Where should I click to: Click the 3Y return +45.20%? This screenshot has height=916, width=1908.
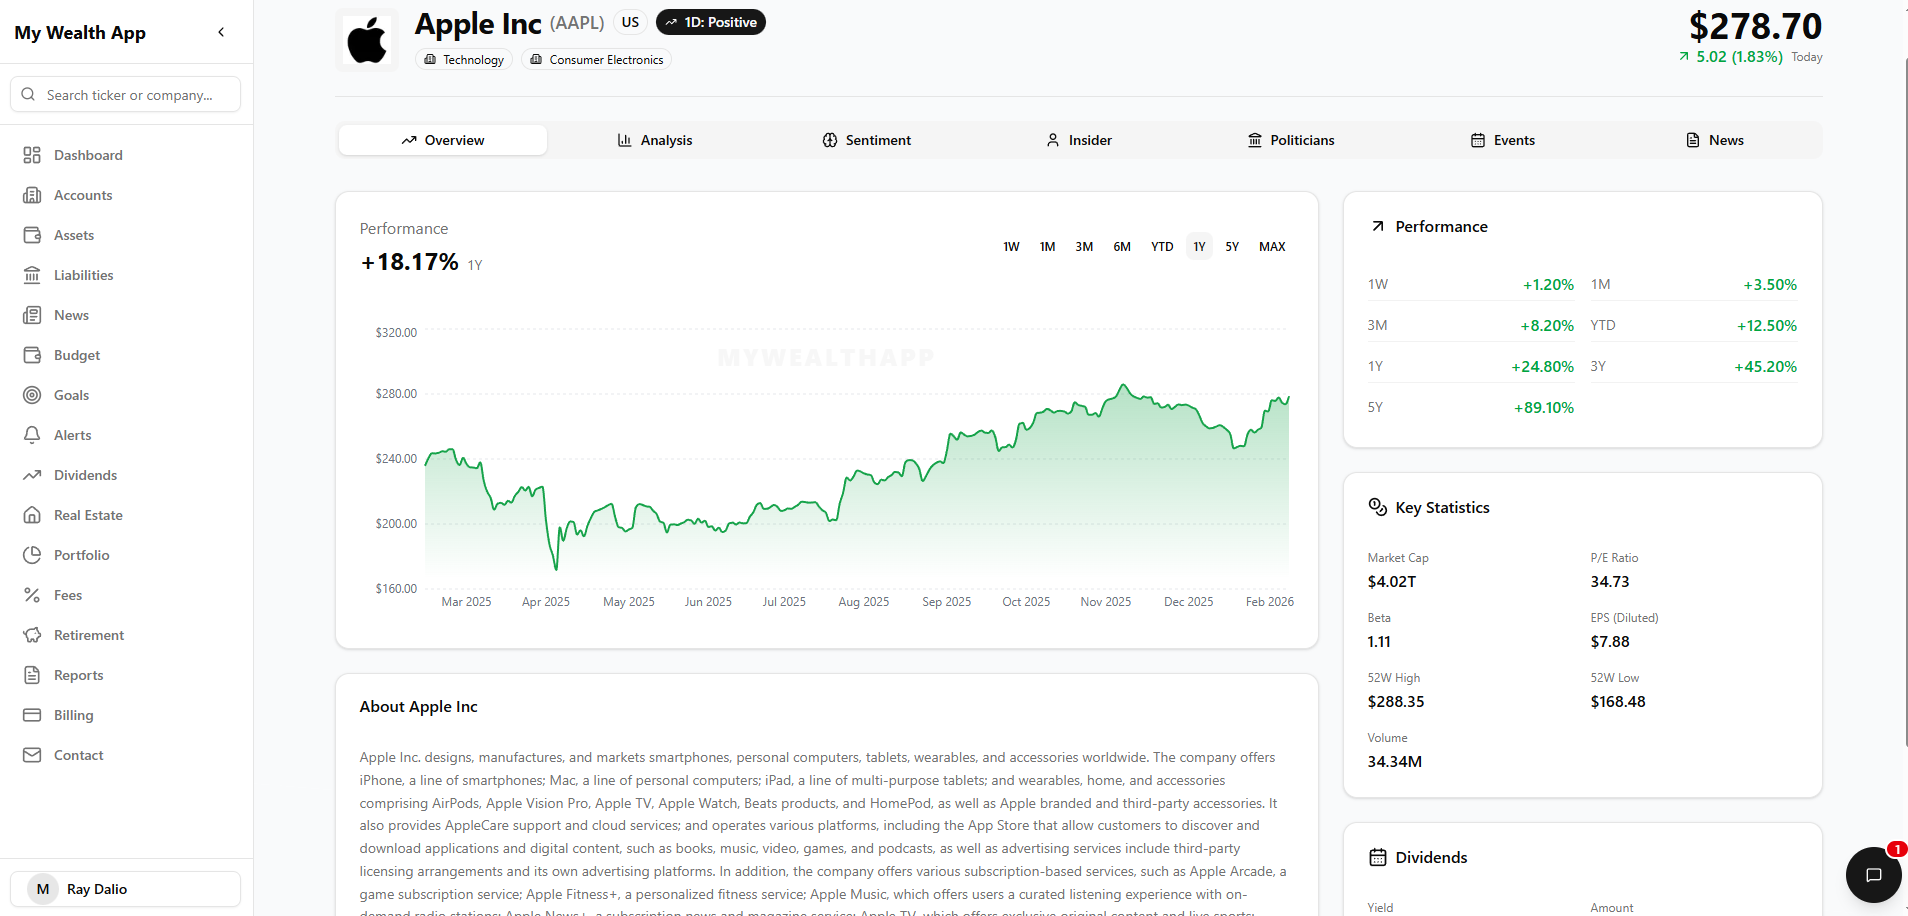click(1766, 367)
